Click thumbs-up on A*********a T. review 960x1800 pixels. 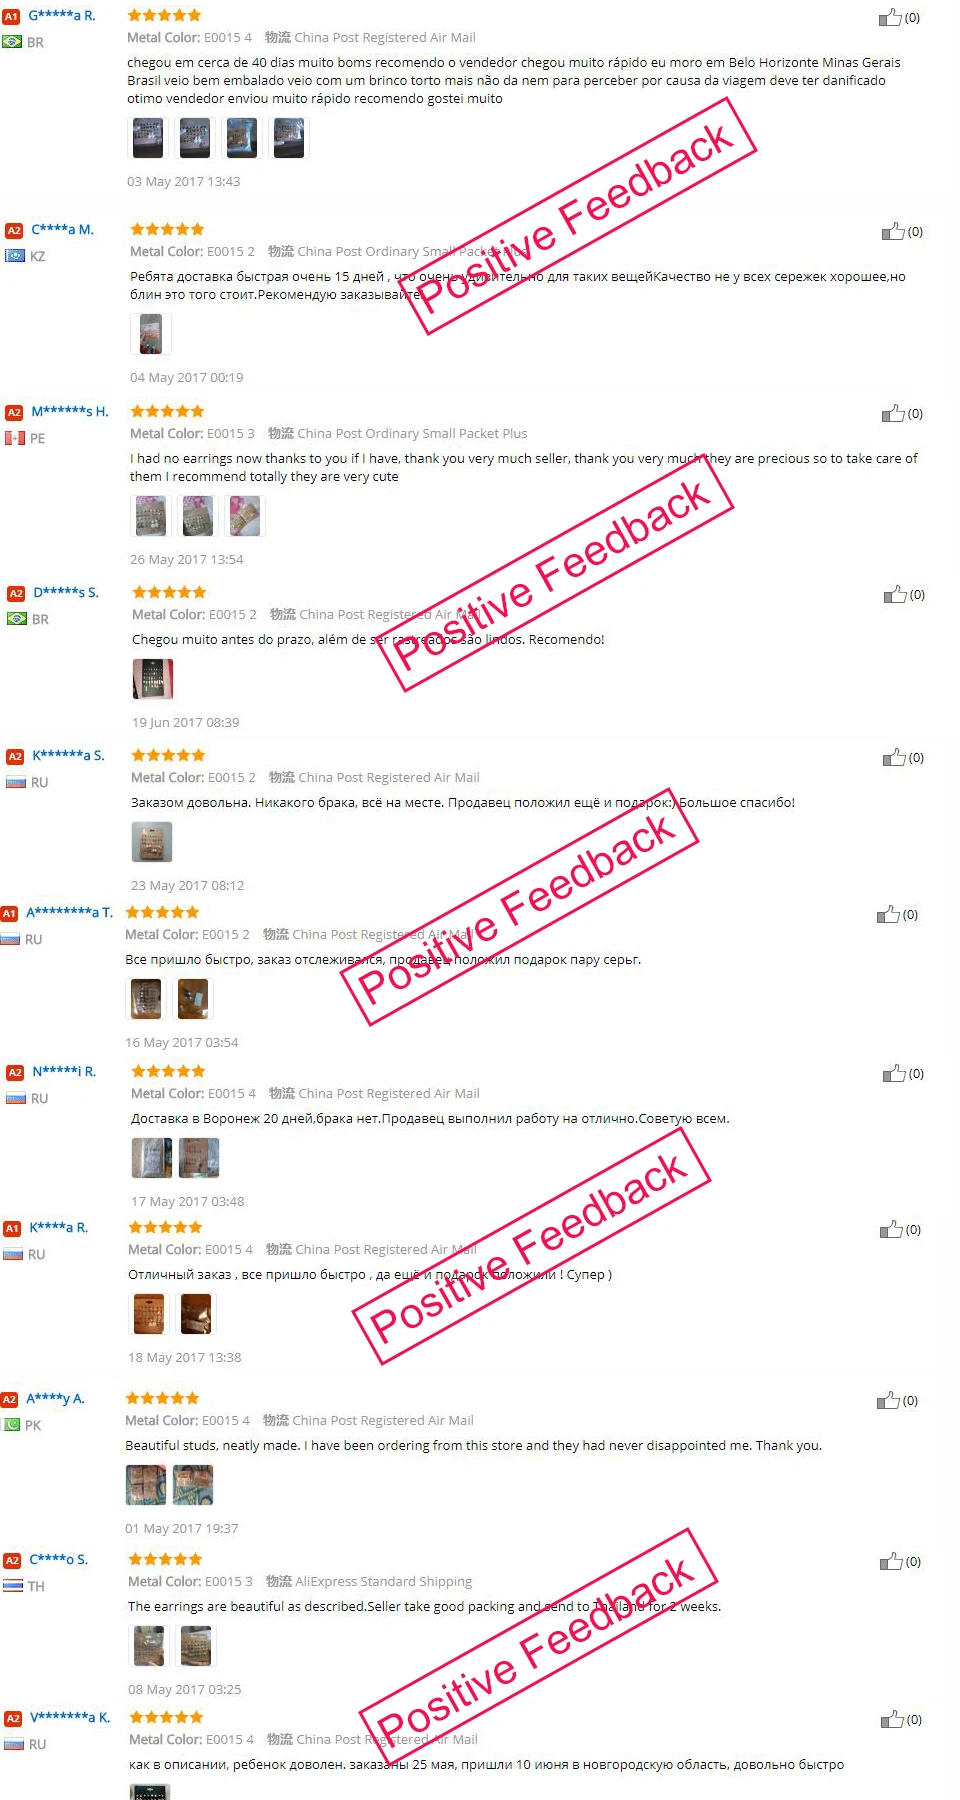888,914
